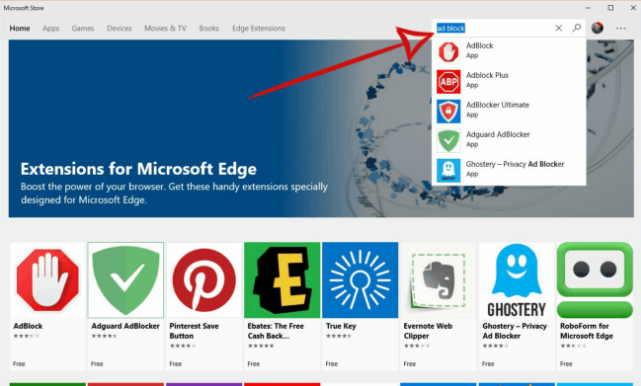Choose the 'Adguard AdBlocker' suggestion text
This screenshot has height=386, width=641.
tap(498, 134)
